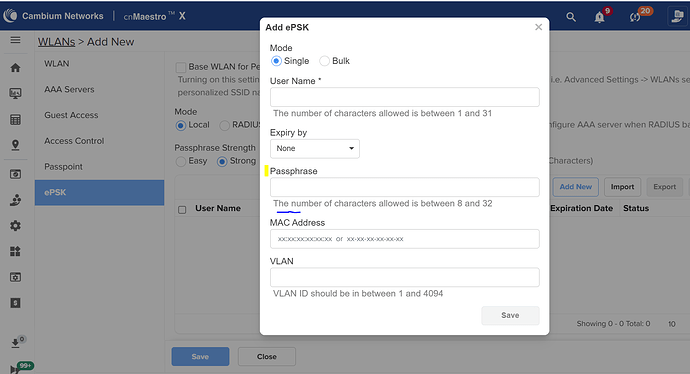
Task: Focus the VLAN input field
Action: click(404, 278)
